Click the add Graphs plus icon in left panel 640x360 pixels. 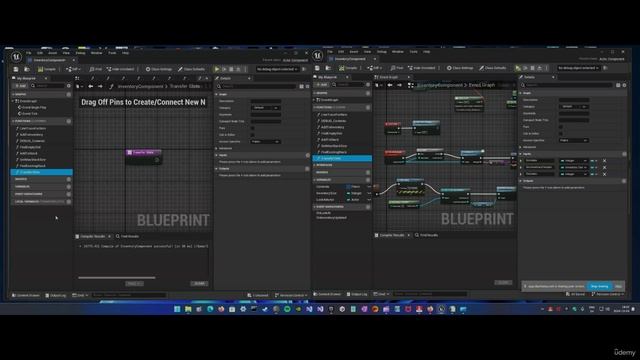point(69,94)
